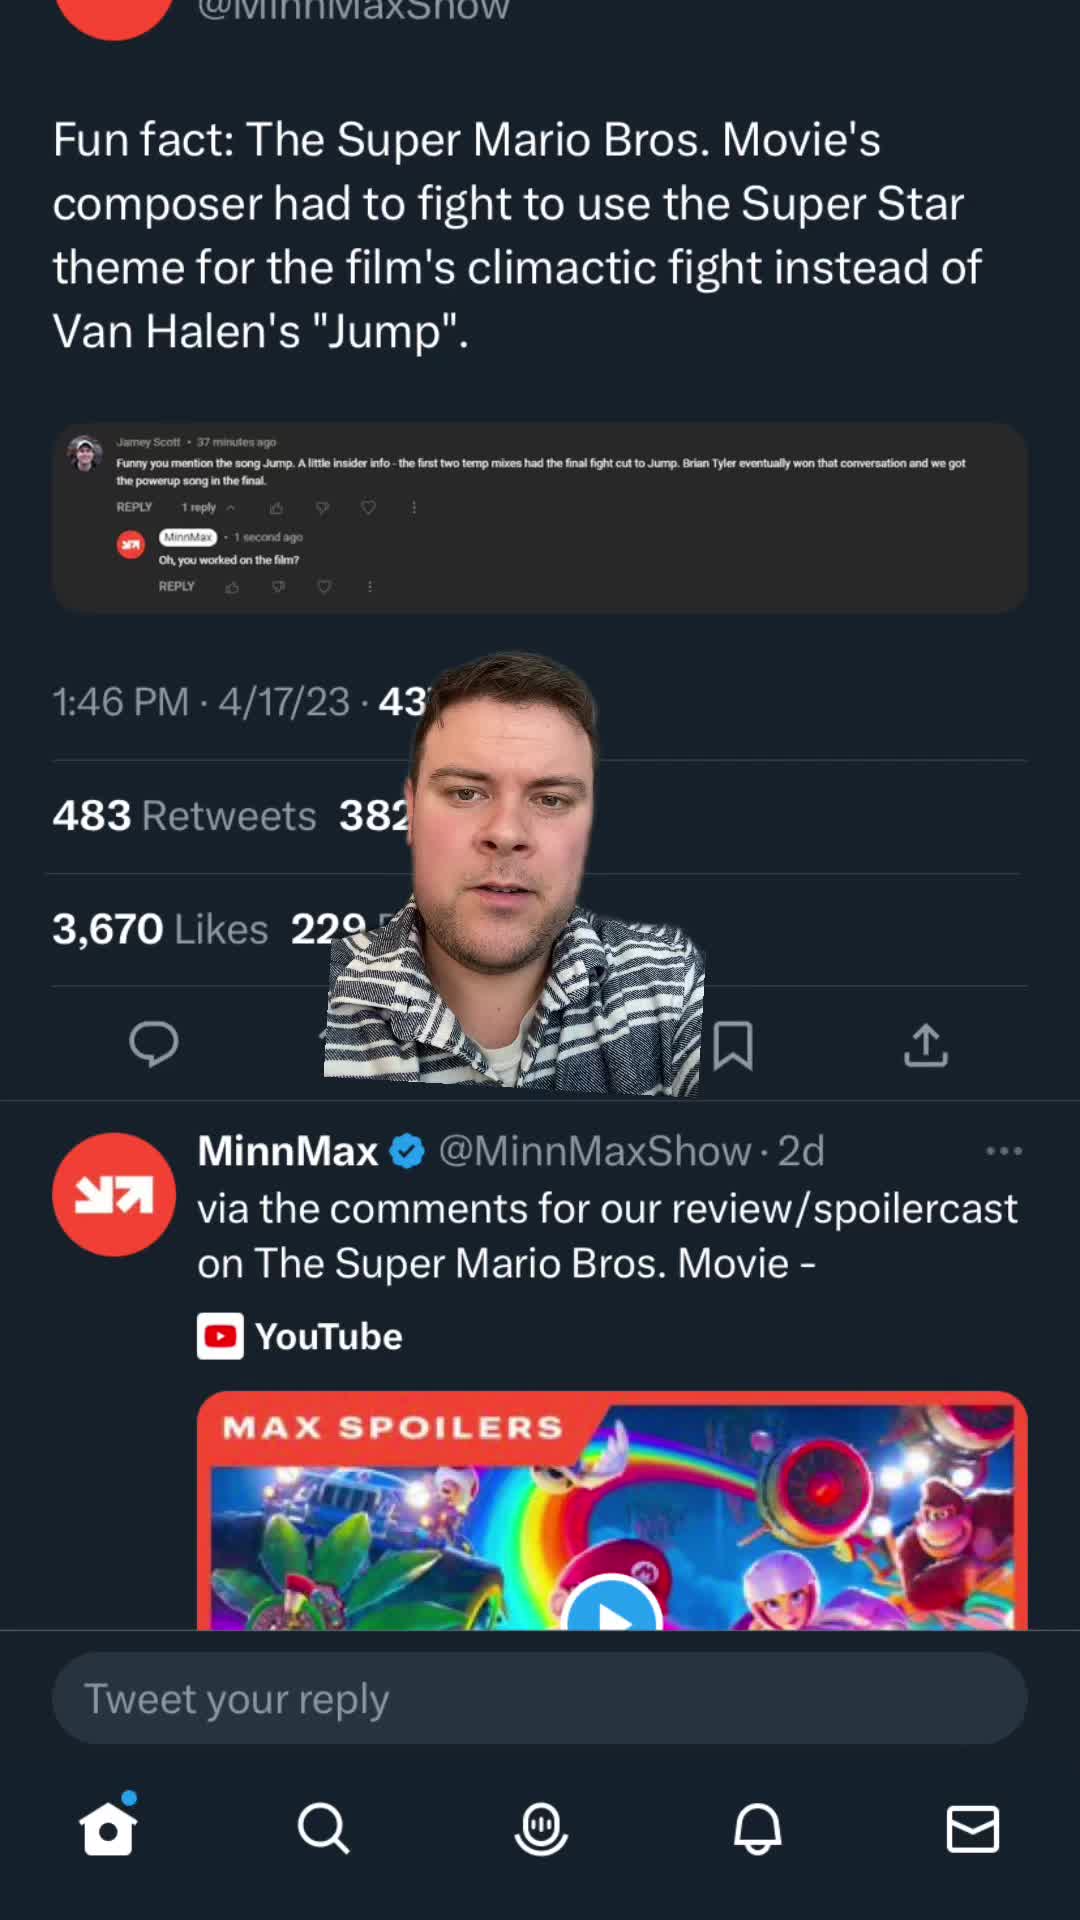Open the @MinnMaxShow handle in the reply

coord(594,1151)
